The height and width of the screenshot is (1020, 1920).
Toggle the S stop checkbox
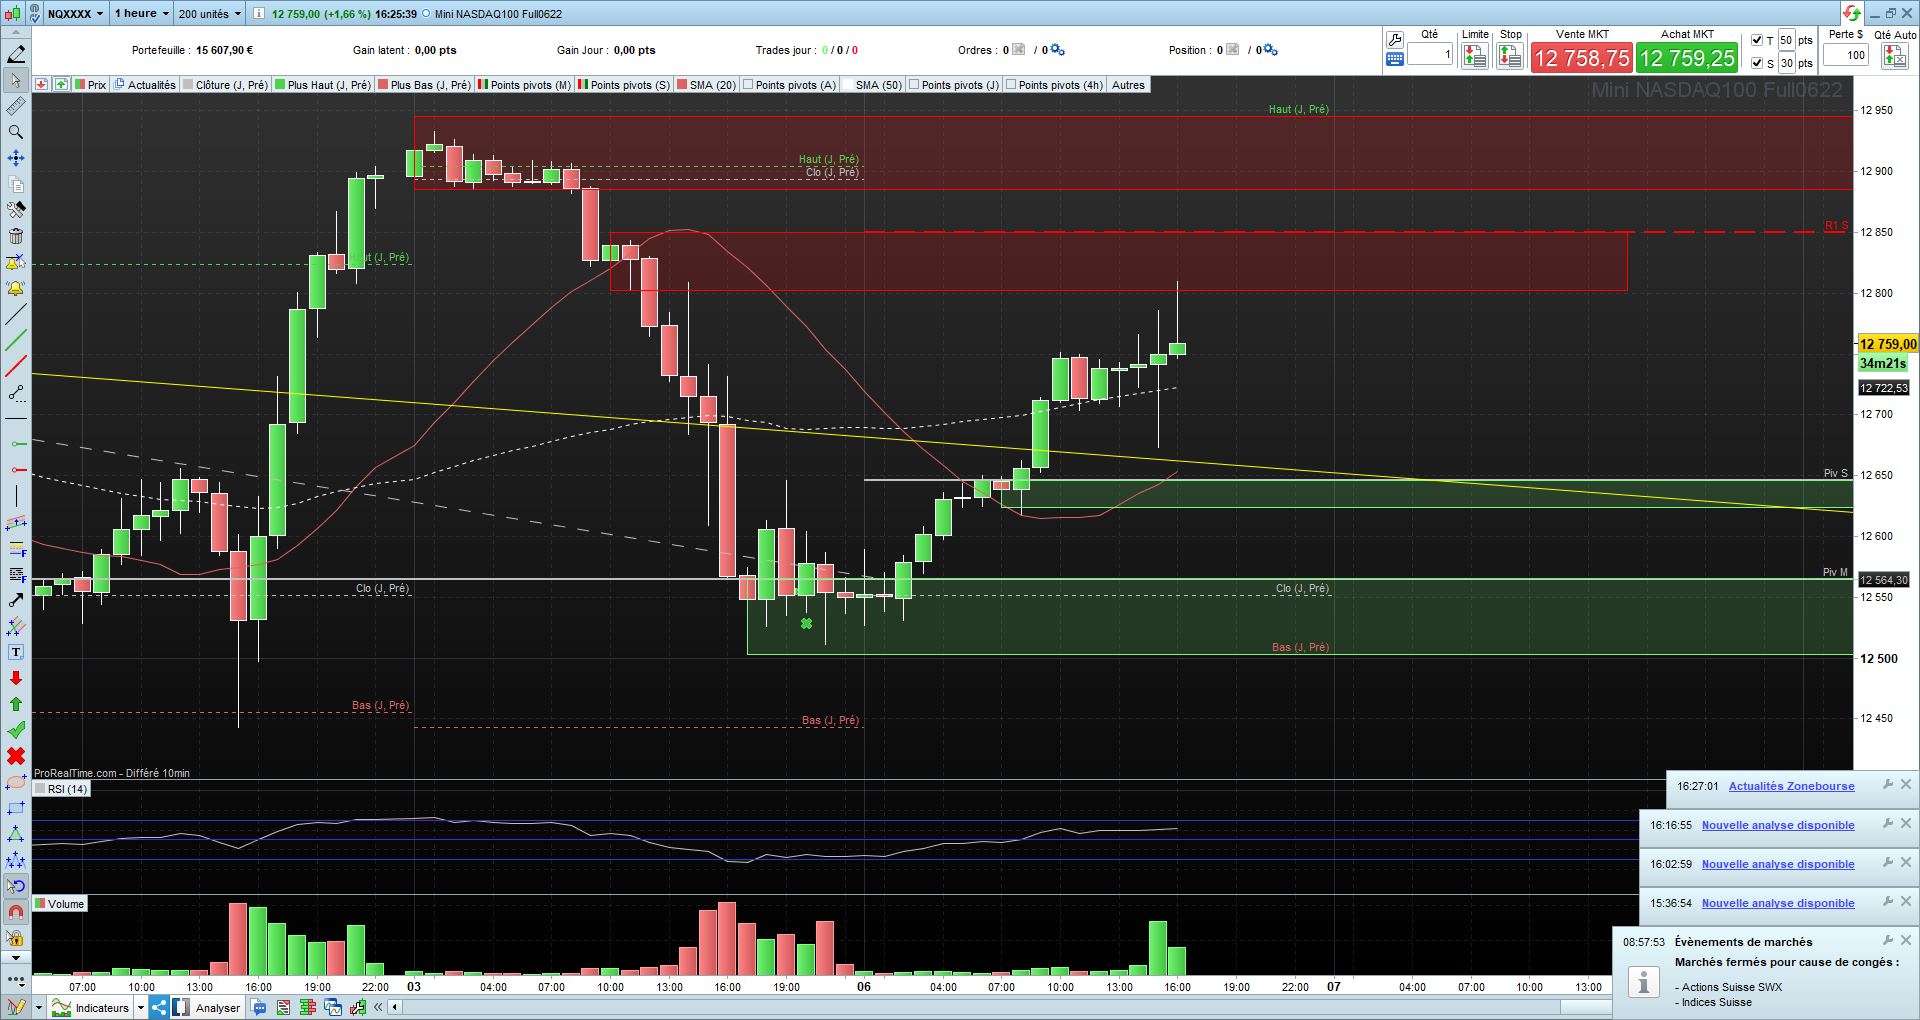click(1757, 63)
